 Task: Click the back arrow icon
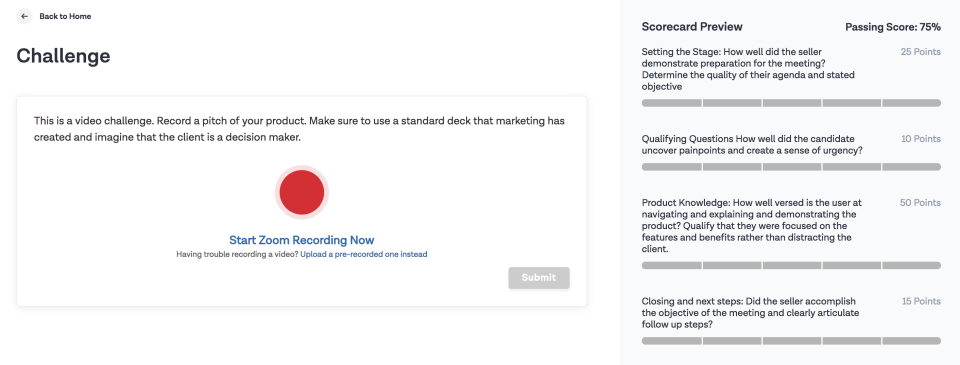pyautogui.click(x=24, y=17)
